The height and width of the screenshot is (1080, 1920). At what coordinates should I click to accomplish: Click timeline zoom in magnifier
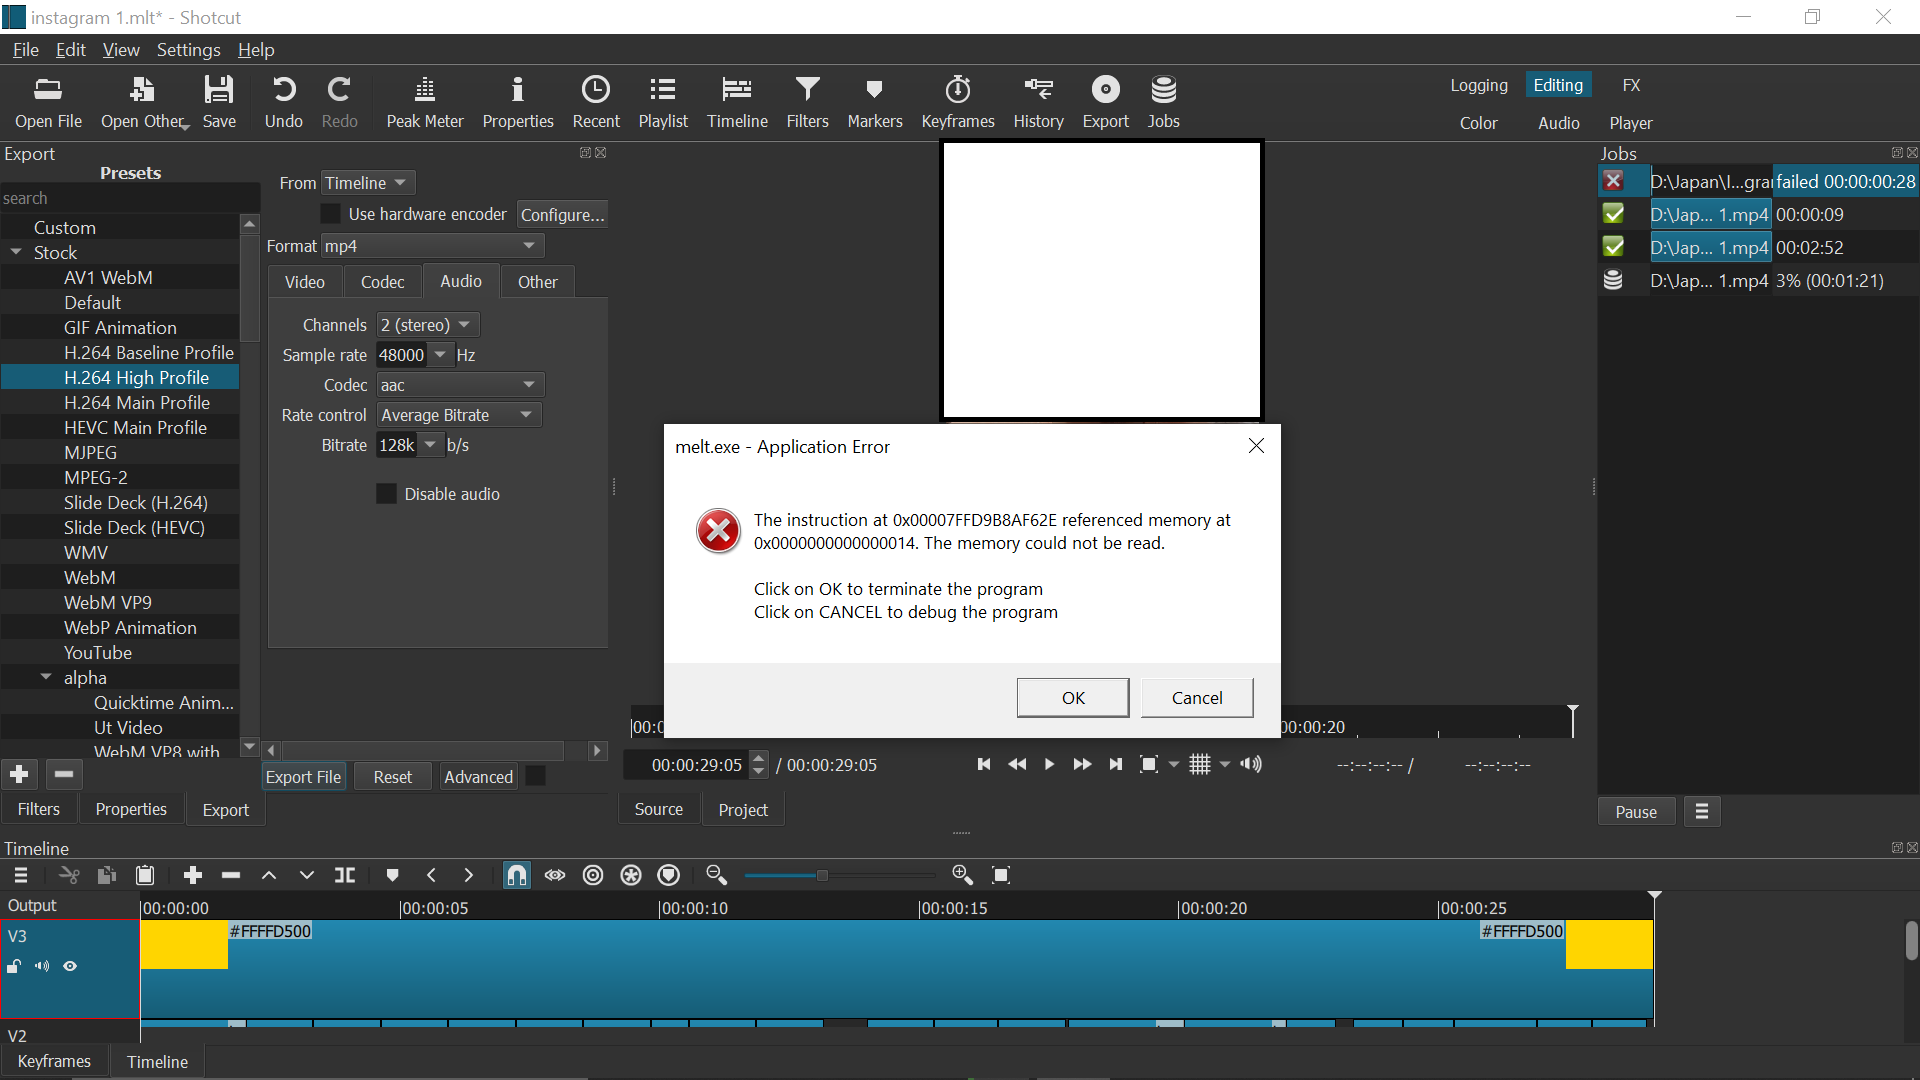click(963, 876)
